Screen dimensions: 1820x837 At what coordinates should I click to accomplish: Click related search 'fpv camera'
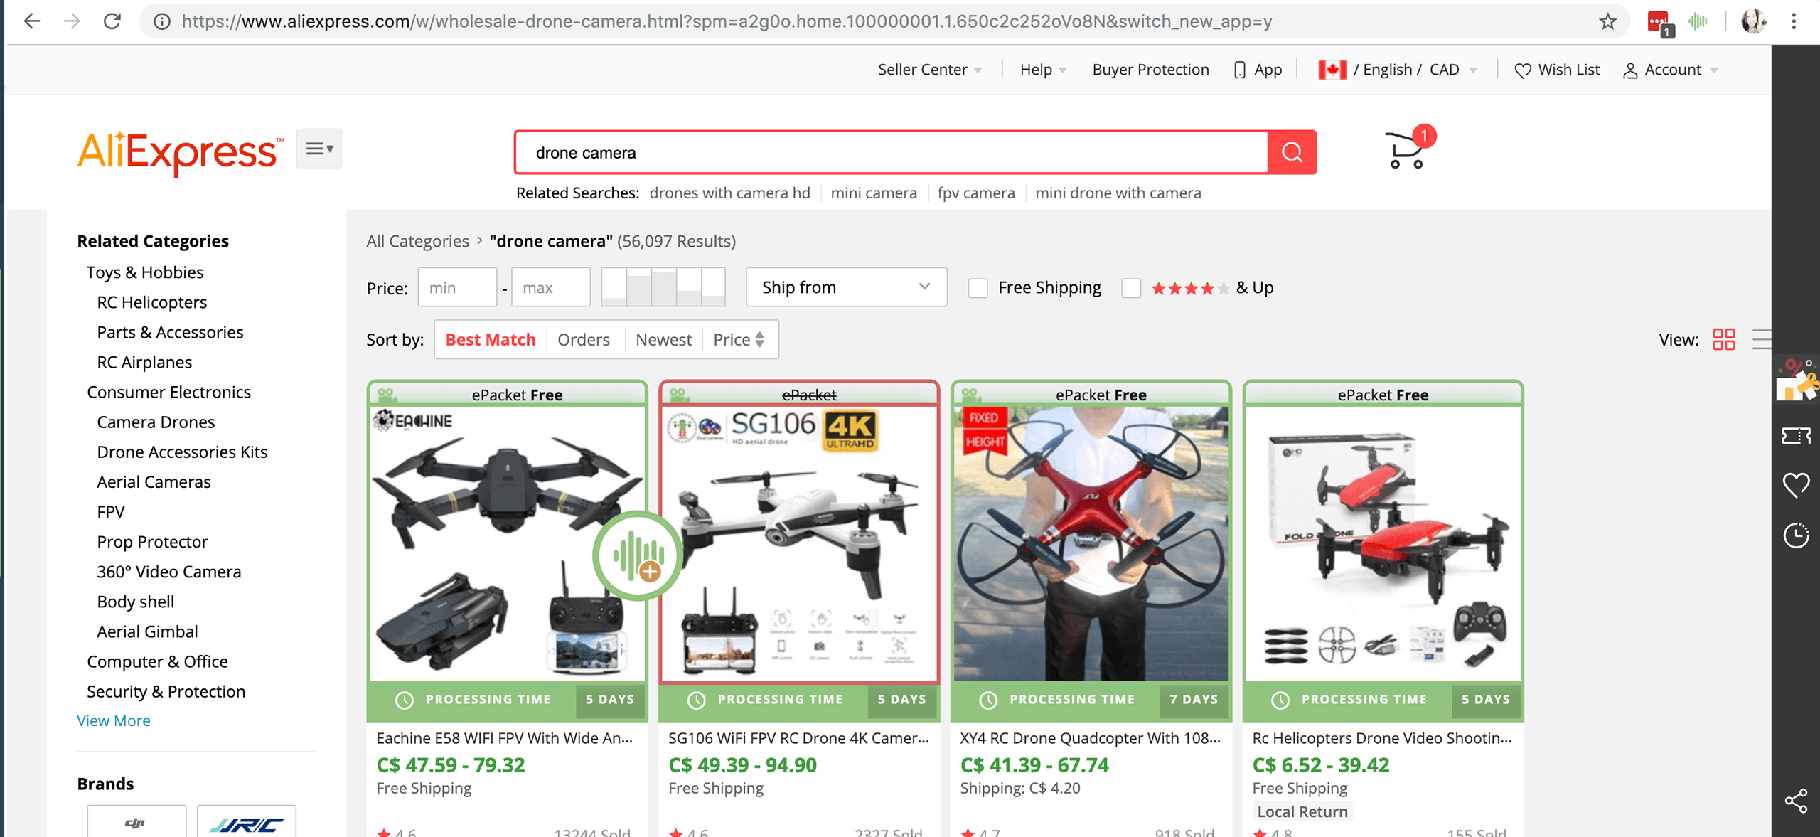point(976,193)
